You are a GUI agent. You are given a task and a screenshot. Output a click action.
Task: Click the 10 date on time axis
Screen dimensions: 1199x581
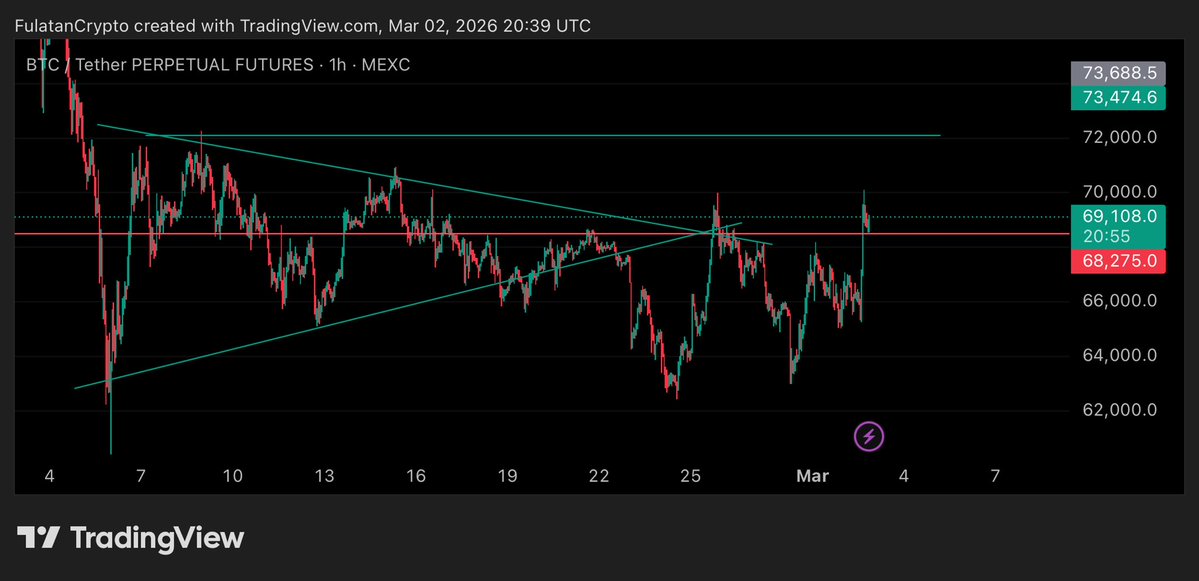[232, 476]
